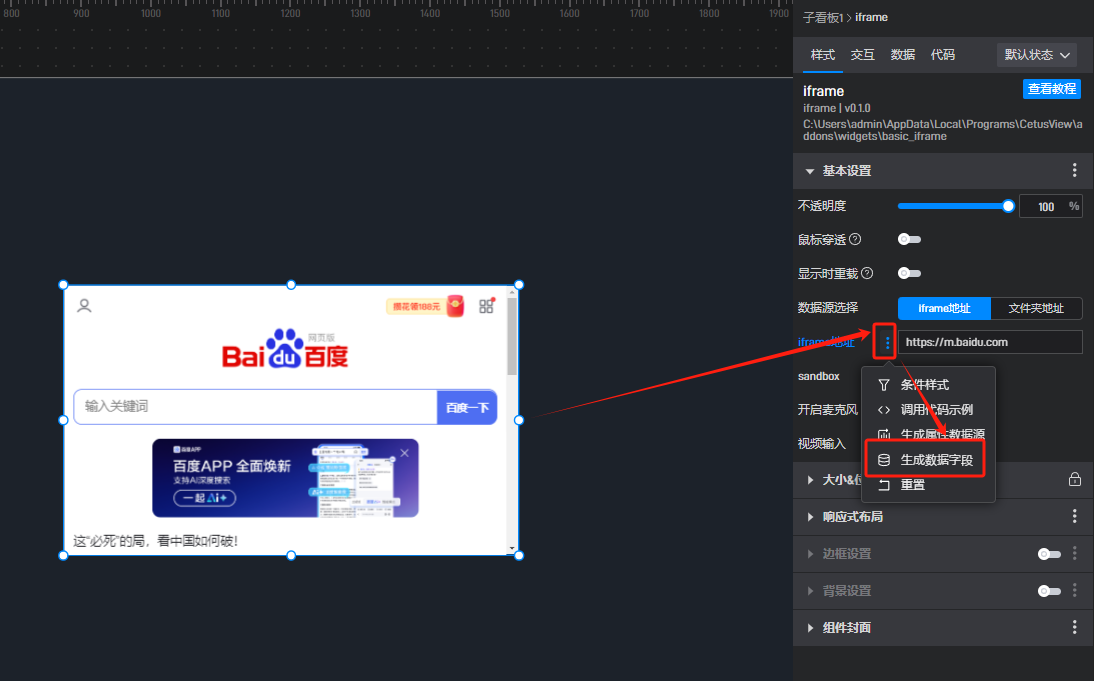
Task: Enable the 边框设置 switch
Action: pos(1049,554)
